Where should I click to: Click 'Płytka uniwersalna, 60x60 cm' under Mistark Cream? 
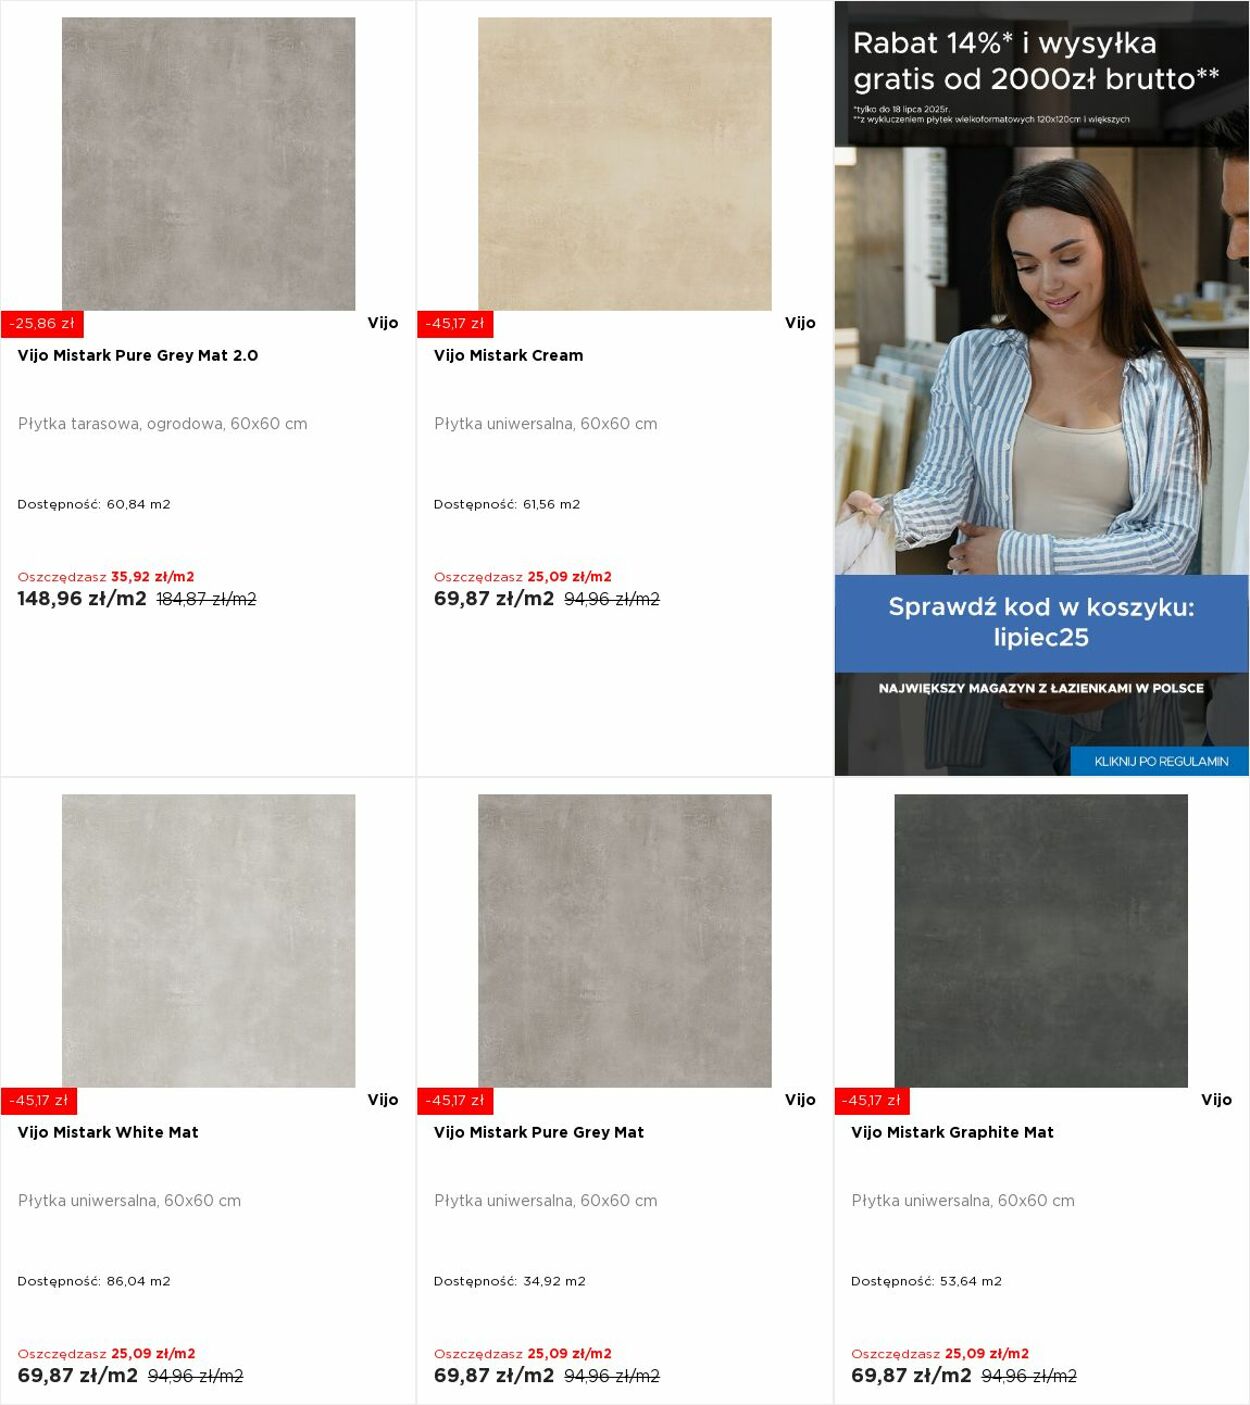click(546, 424)
